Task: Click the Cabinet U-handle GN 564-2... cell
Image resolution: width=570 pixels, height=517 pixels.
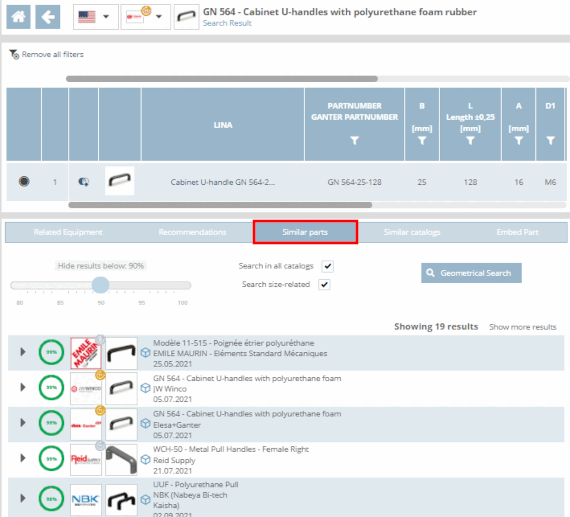Action: tap(223, 182)
